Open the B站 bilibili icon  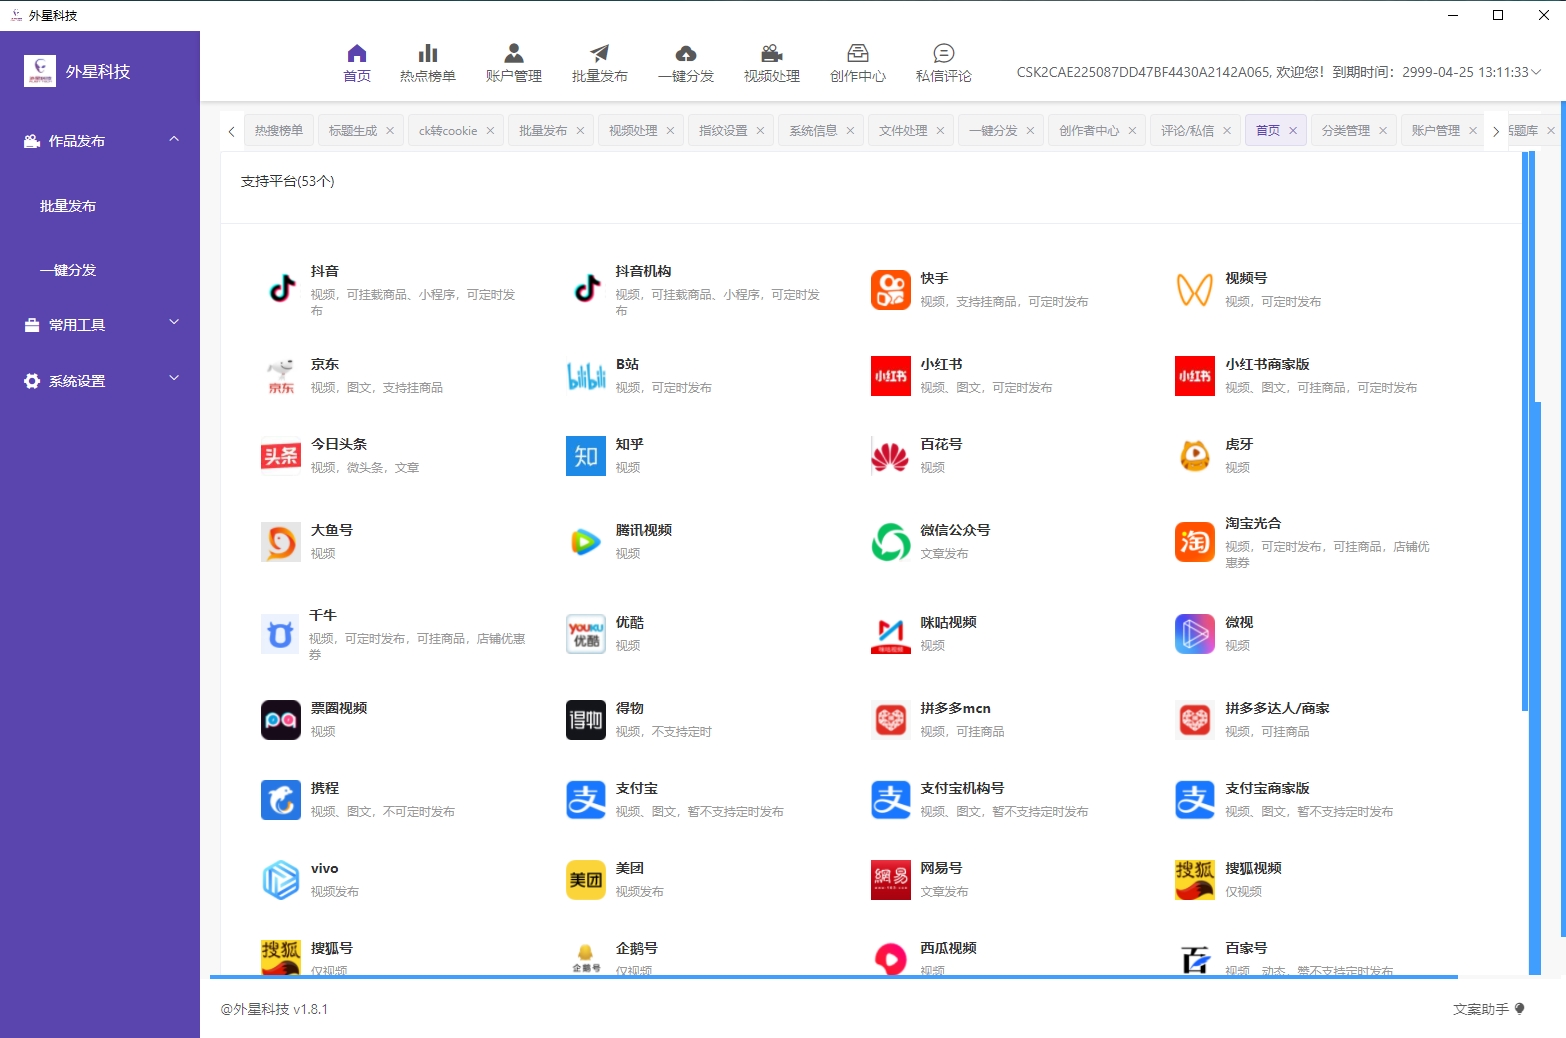point(586,376)
